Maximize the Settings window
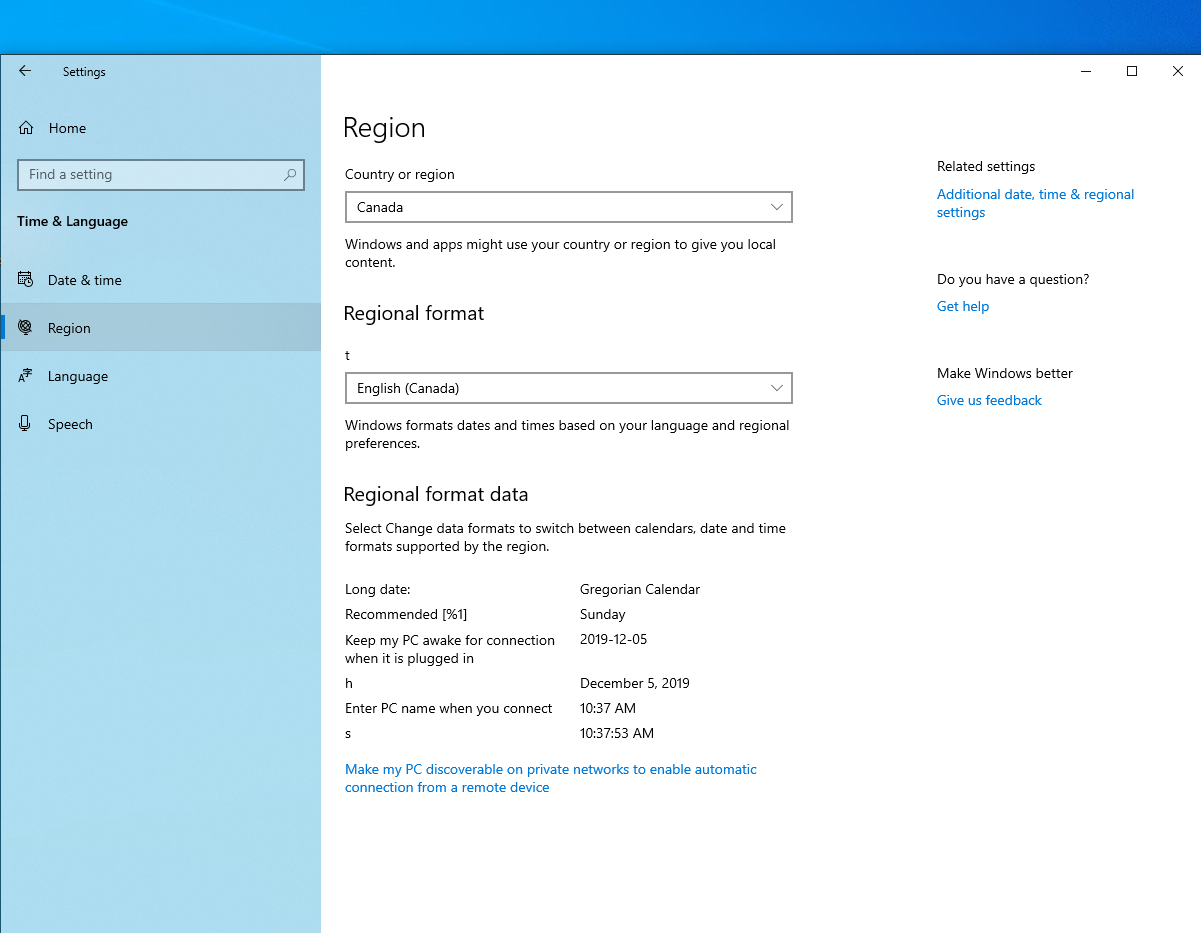Image resolution: width=1201 pixels, height=933 pixels. (x=1132, y=71)
